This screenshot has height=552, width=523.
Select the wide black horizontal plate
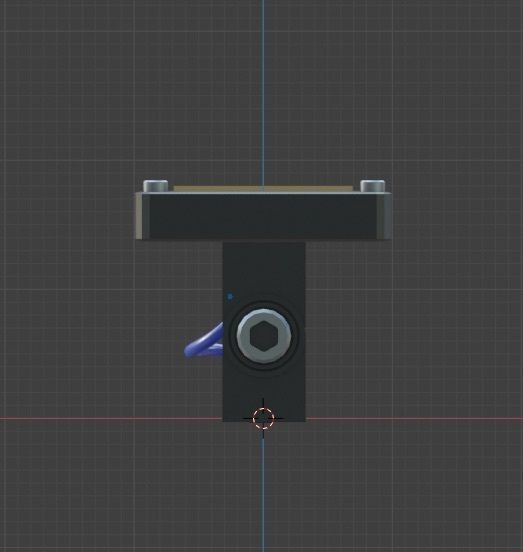point(264,216)
